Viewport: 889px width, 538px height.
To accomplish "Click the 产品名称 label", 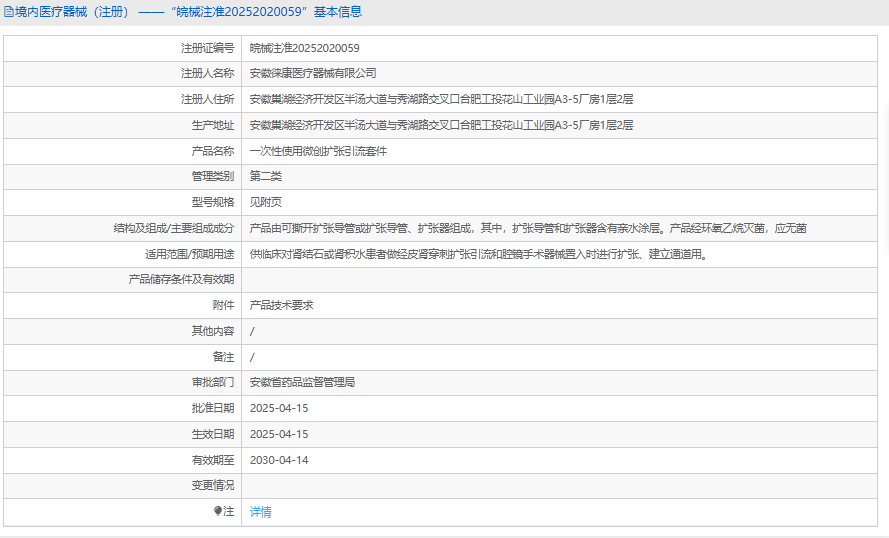I will point(213,151).
